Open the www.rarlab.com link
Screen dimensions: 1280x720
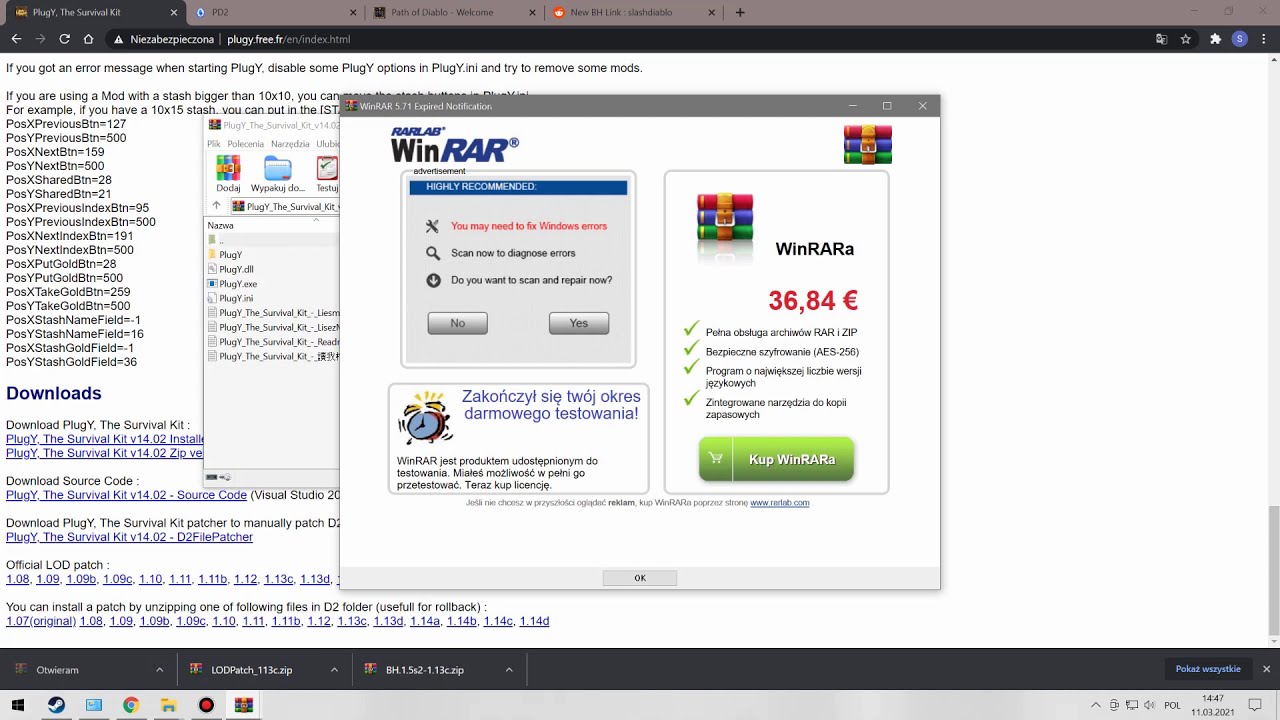click(x=780, y=503)
